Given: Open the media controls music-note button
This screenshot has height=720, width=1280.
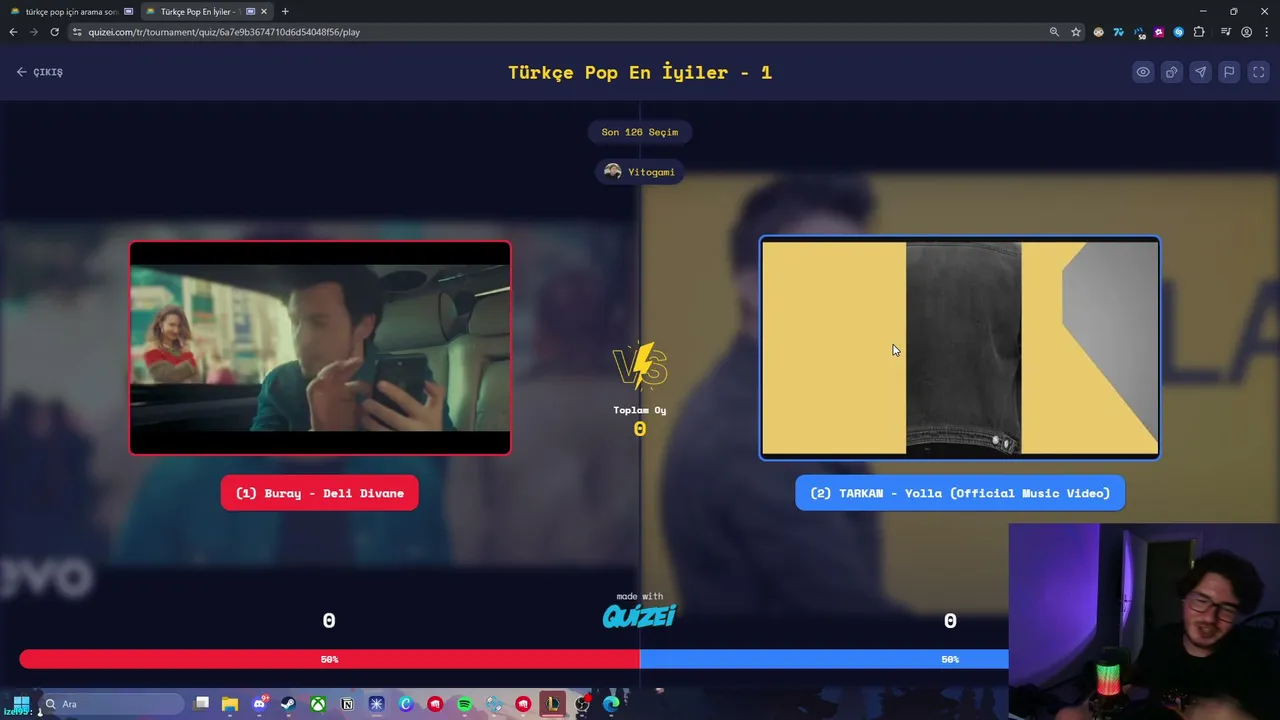Looking at the screenshot, I should [1226, 32].
